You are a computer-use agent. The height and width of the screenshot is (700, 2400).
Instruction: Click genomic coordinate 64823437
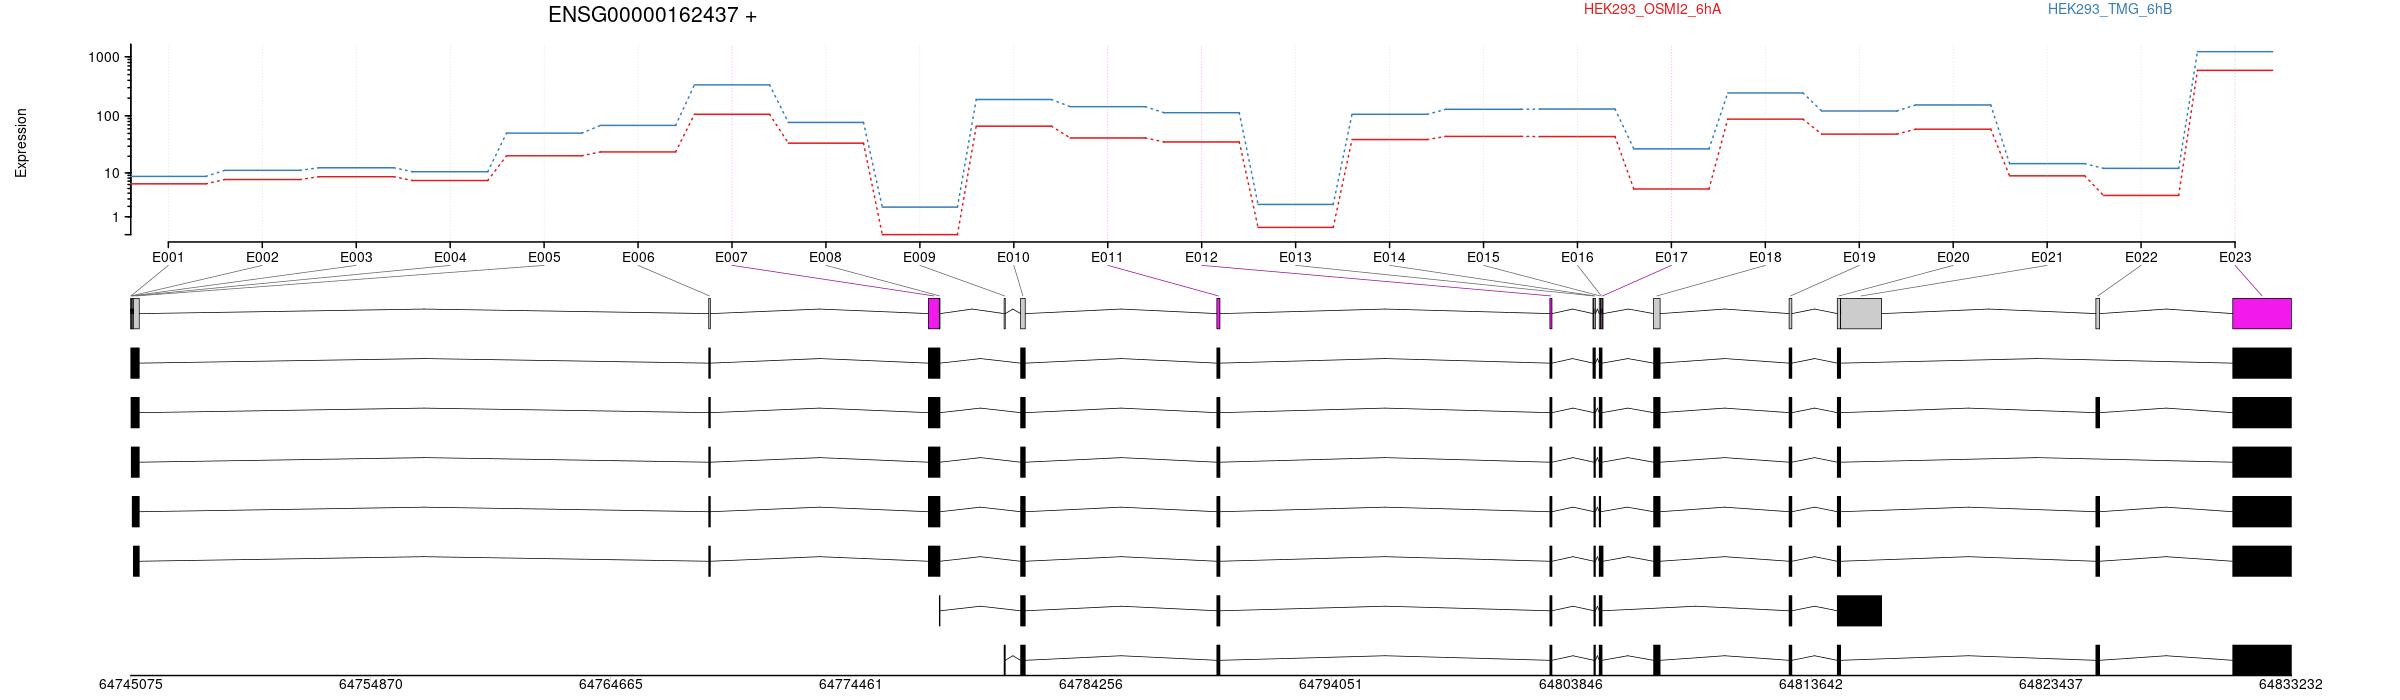pyautogui.click(x=2050, y=685)
